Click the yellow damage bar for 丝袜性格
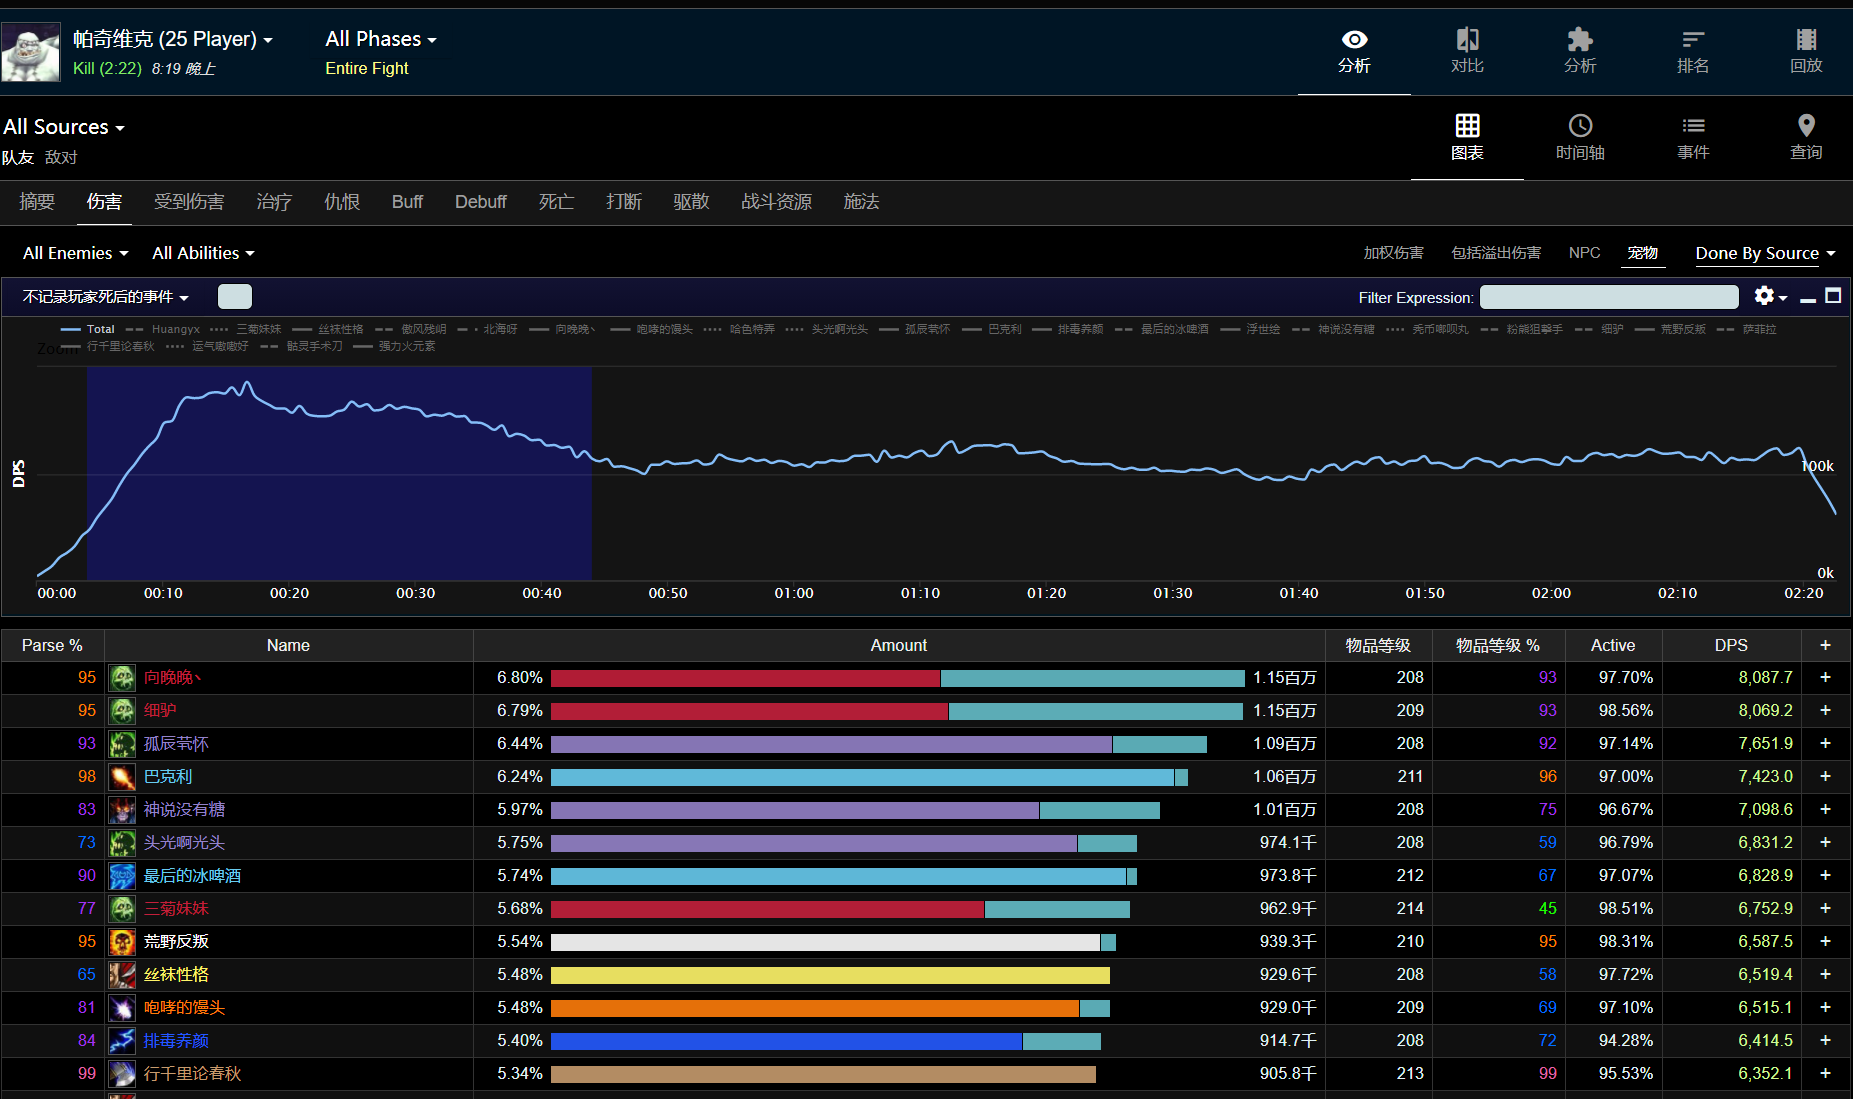1853x1099 pixels. pyautogui.click(x=830, y=975)
